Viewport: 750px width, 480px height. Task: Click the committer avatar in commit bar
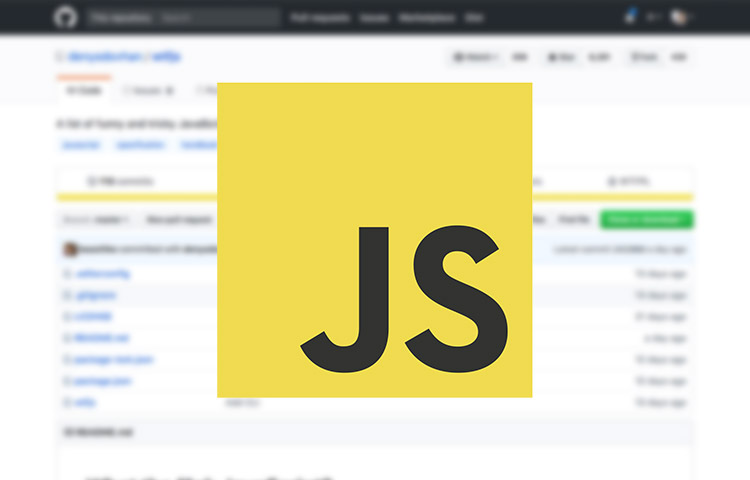click(x=71, y=249)
